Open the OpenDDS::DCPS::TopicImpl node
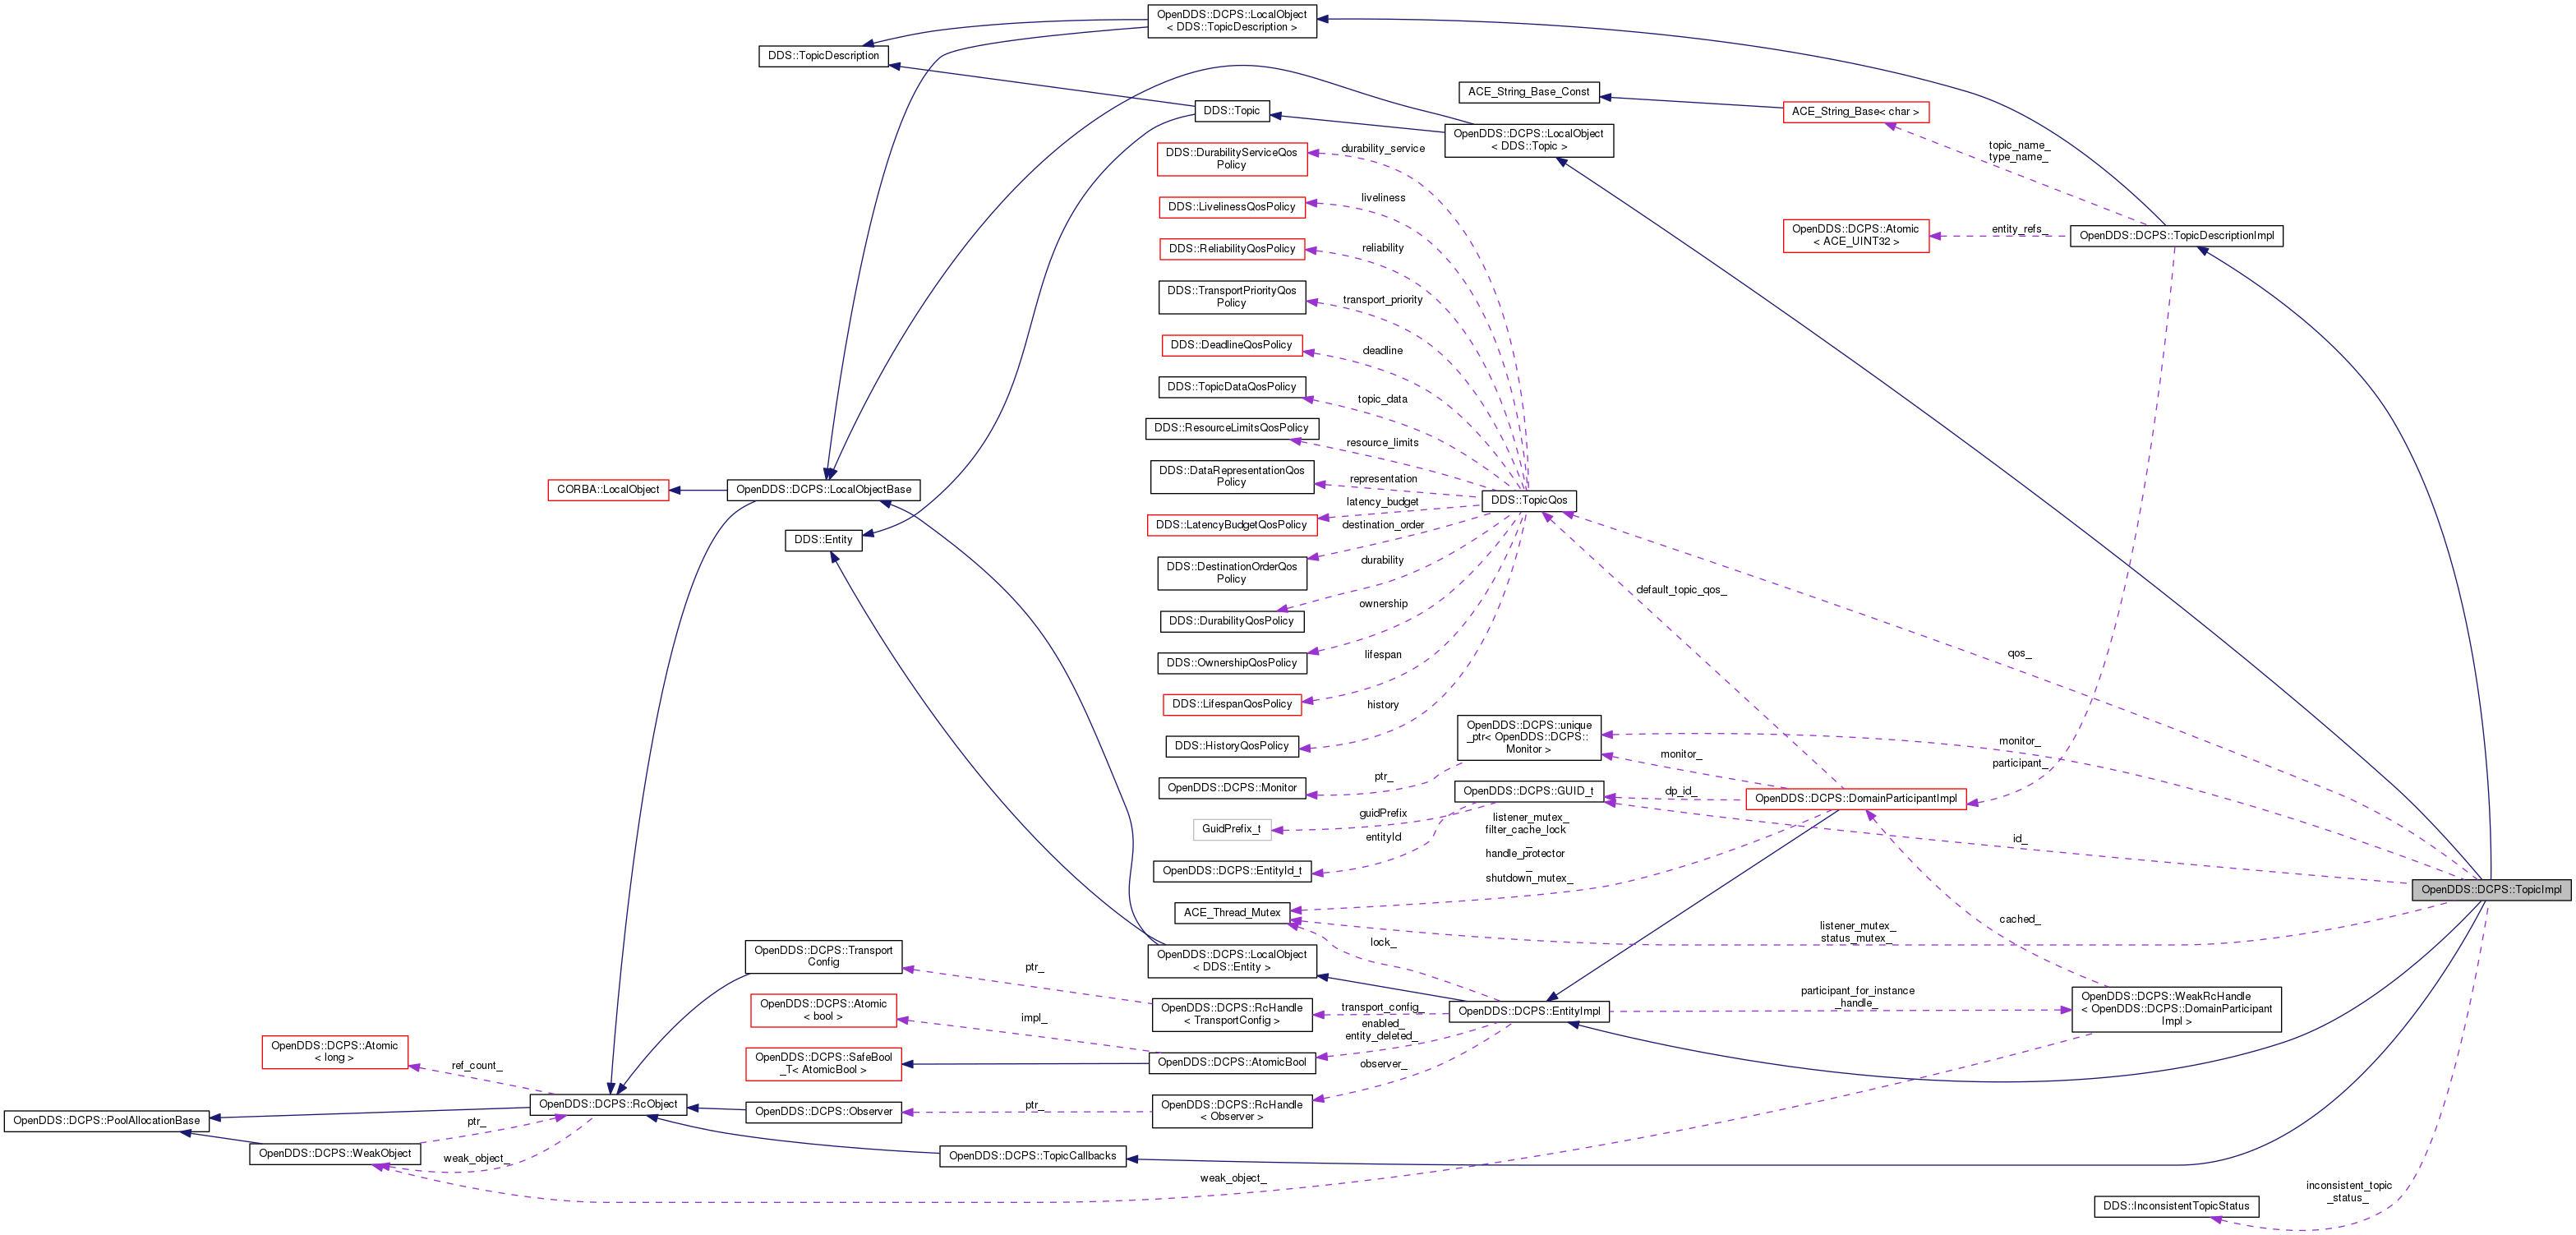The height and width of the screenshot is (1235, 2576). click(2491, 889)
